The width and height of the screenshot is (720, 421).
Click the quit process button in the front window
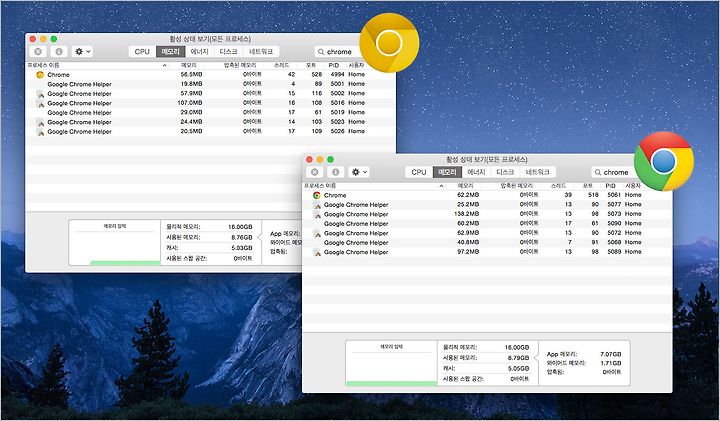pos(315,172)
